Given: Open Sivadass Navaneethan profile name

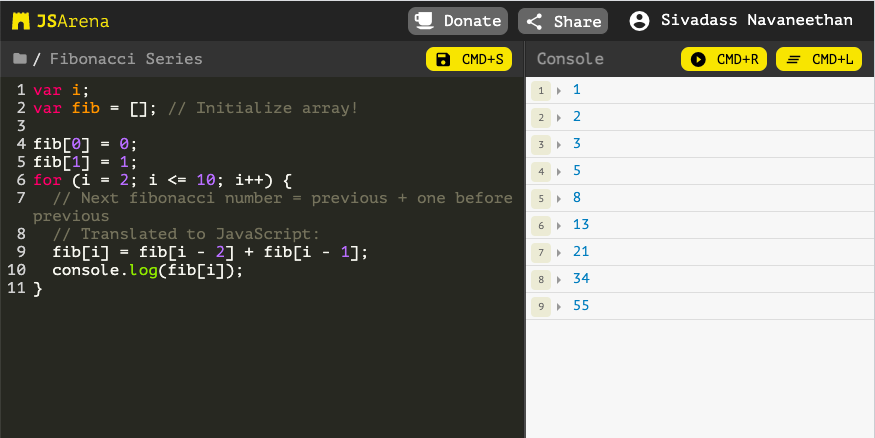Looking at the screenshot, I should (757, 20).
